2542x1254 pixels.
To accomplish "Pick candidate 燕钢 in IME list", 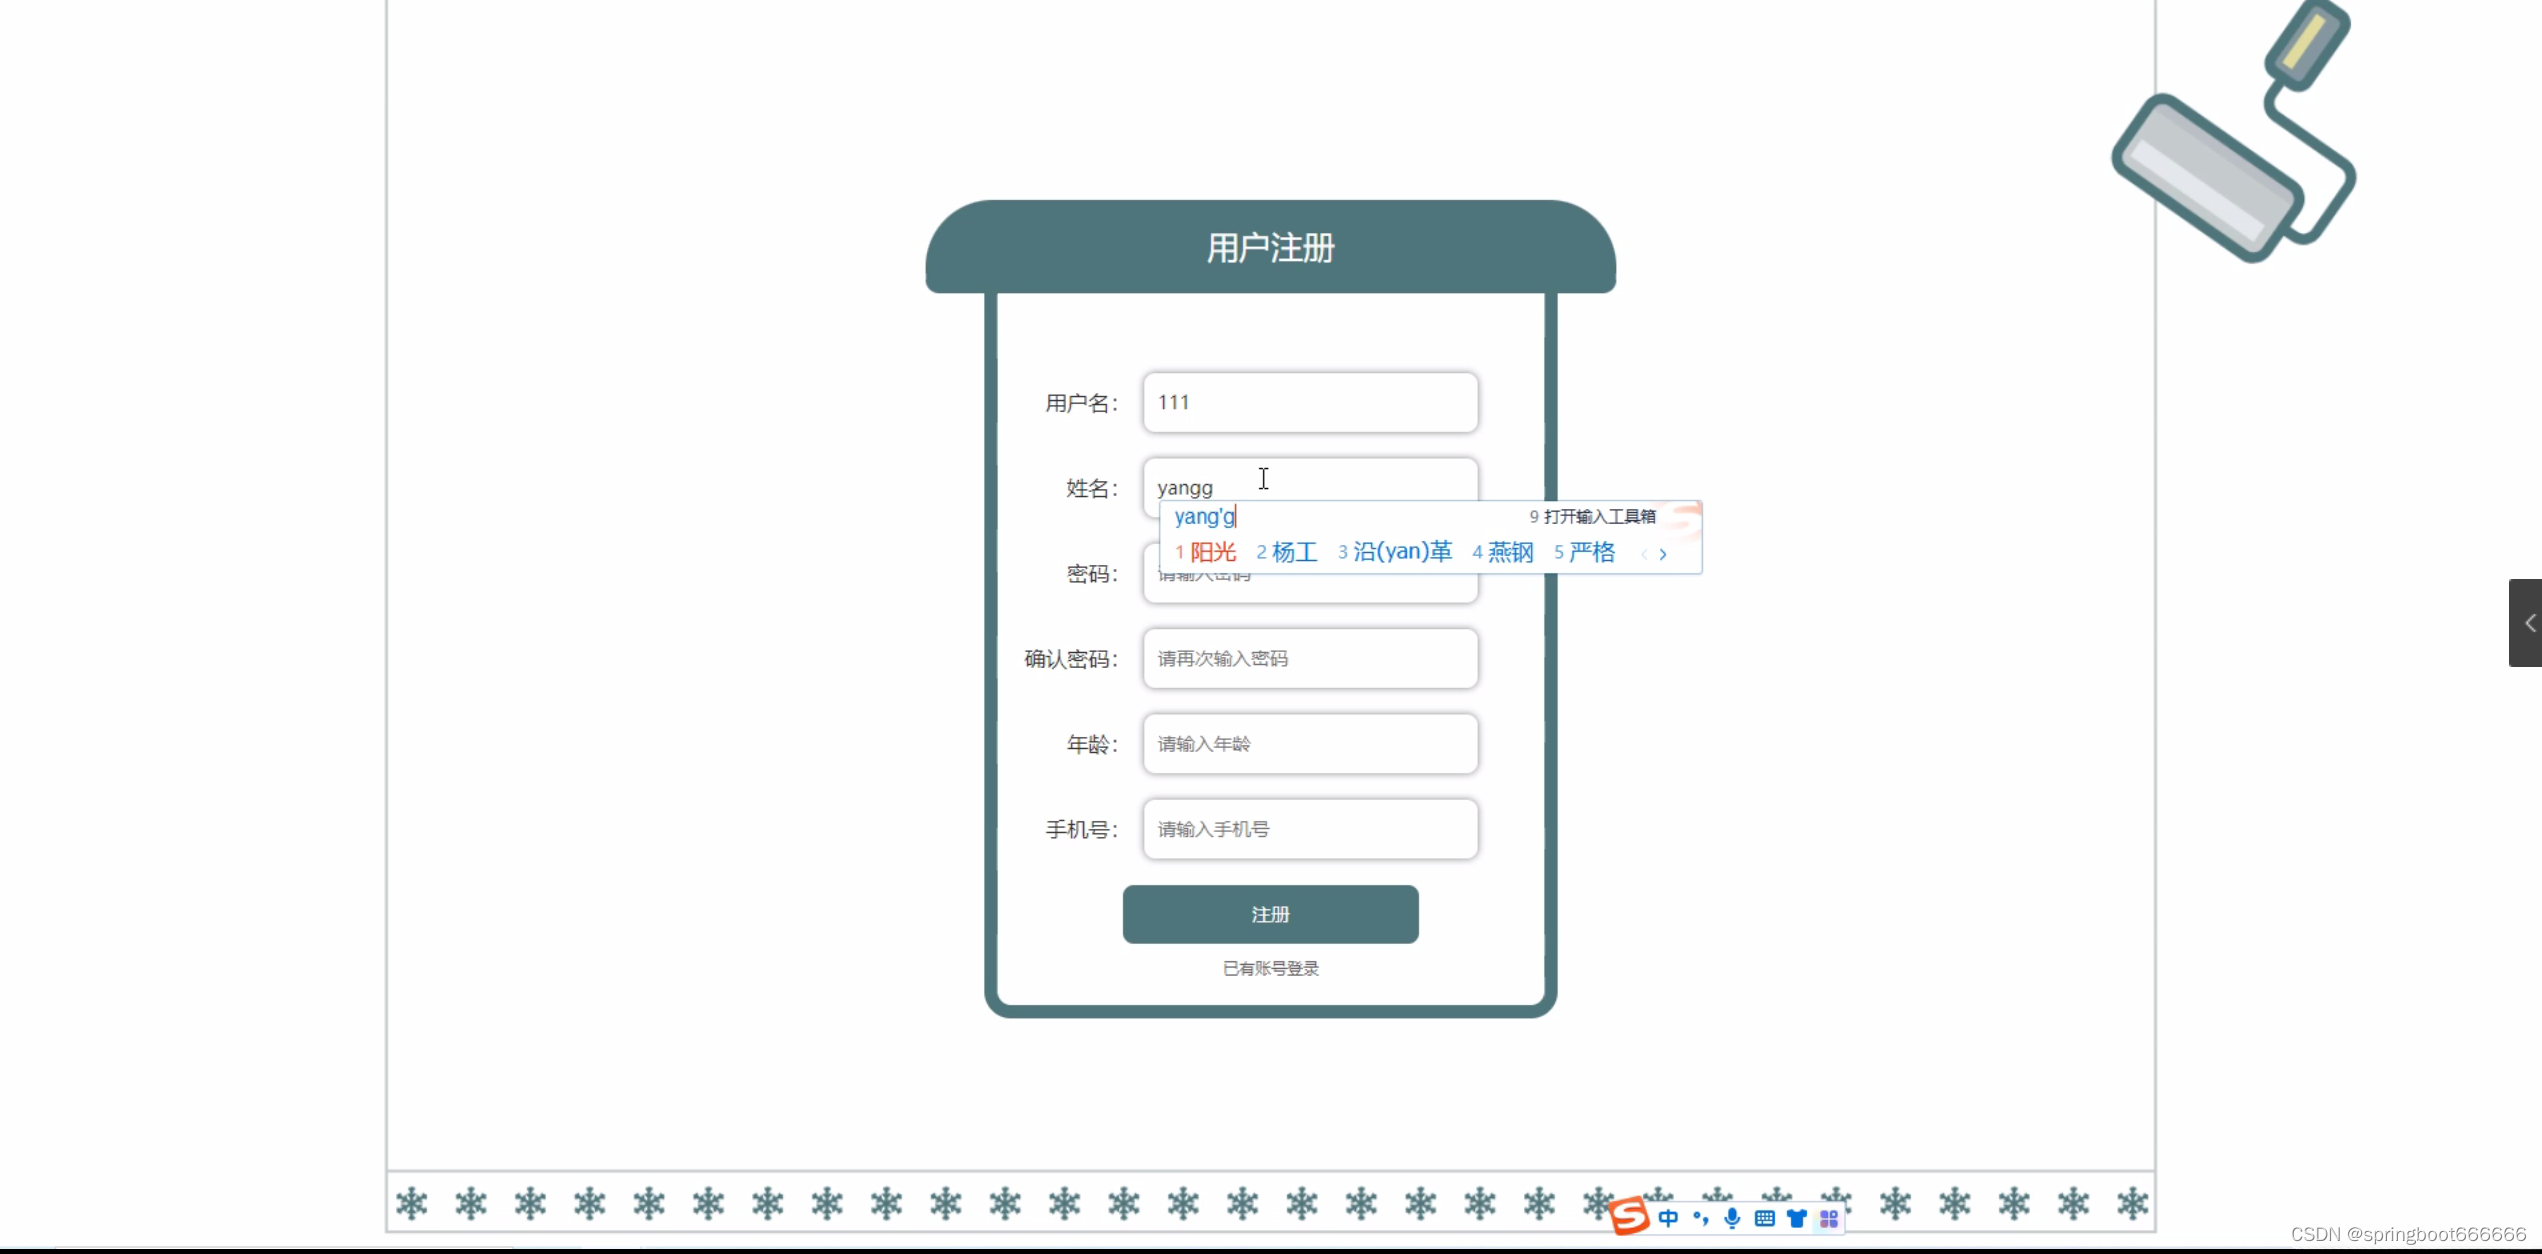I will coord(1510,552).
